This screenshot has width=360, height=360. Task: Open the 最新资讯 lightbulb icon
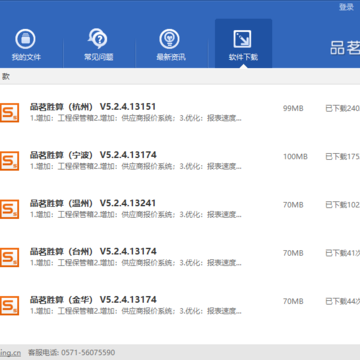tap(170, 39)
